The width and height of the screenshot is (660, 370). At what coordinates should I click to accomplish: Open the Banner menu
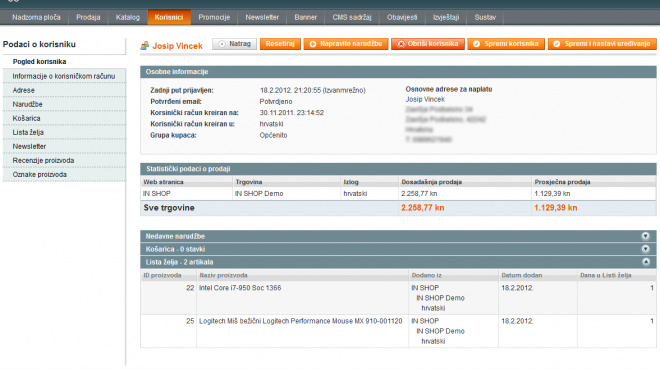[306, 17]
